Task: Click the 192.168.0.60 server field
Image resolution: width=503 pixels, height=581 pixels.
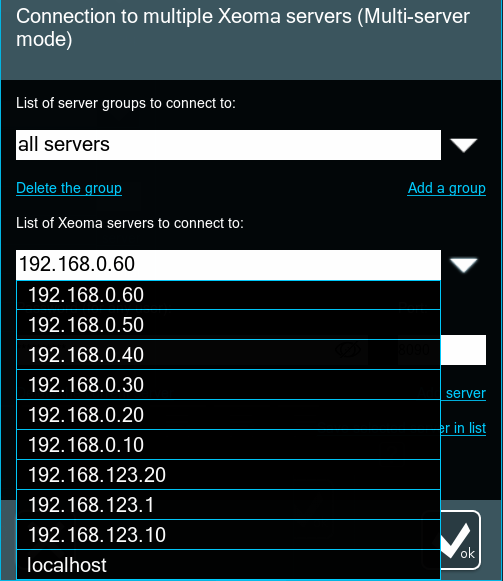Action: point(228,265)
